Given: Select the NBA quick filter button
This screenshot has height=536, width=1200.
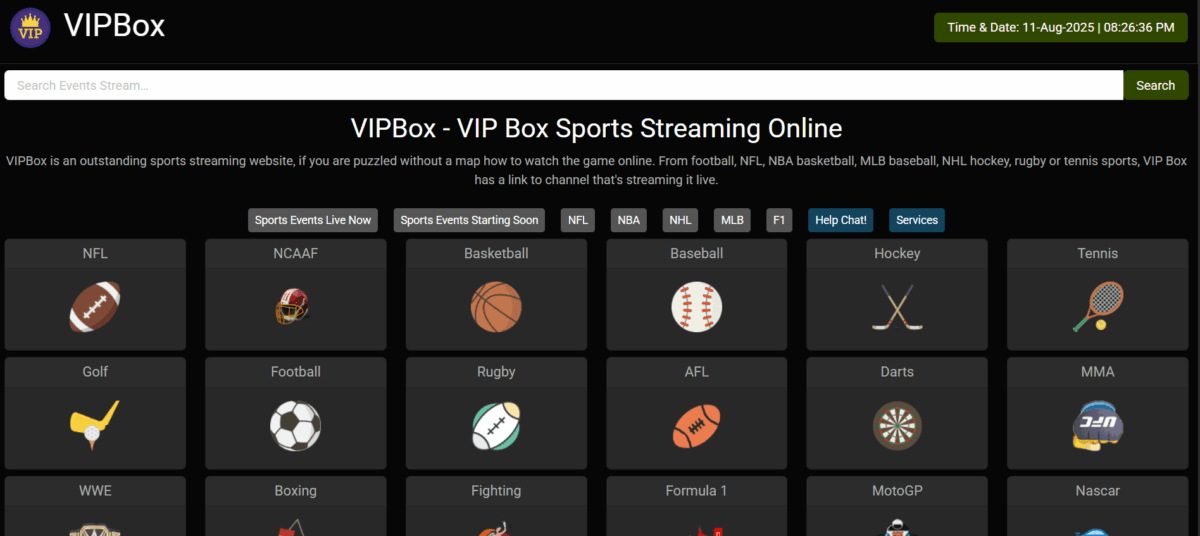Looking at the screenshot, I should (x=628, y=220).
